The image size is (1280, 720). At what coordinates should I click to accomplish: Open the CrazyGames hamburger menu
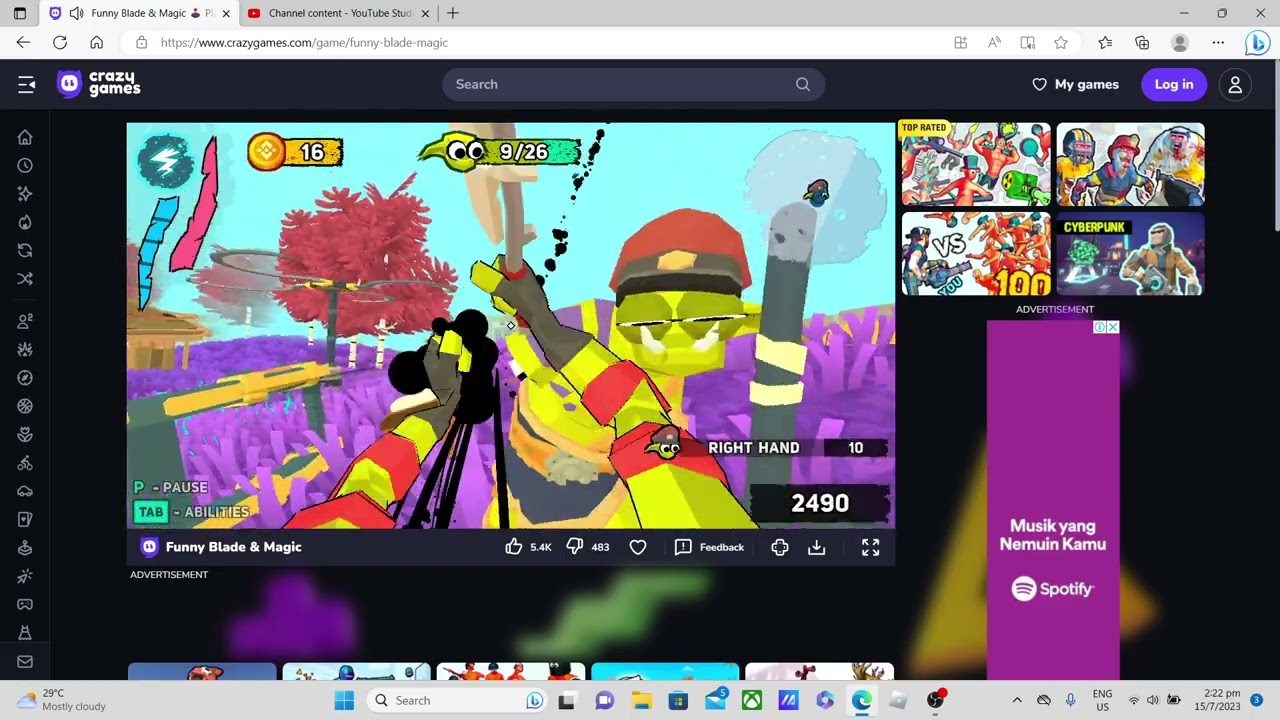tap(26, 85)
